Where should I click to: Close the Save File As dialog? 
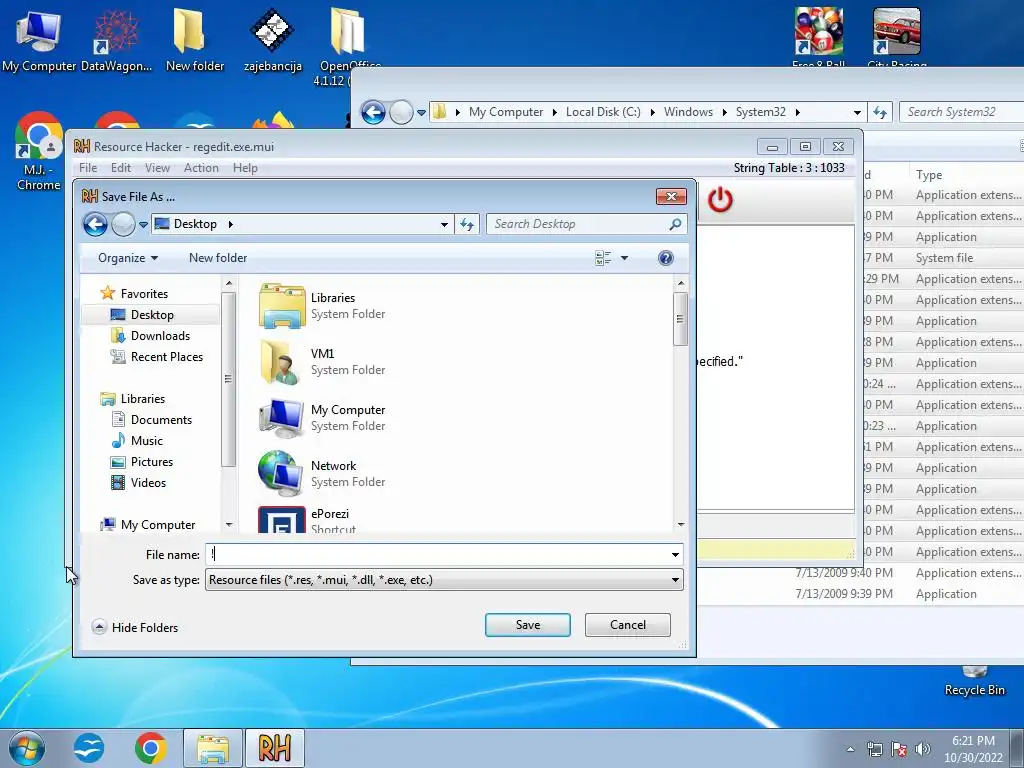tap(671, 197)
